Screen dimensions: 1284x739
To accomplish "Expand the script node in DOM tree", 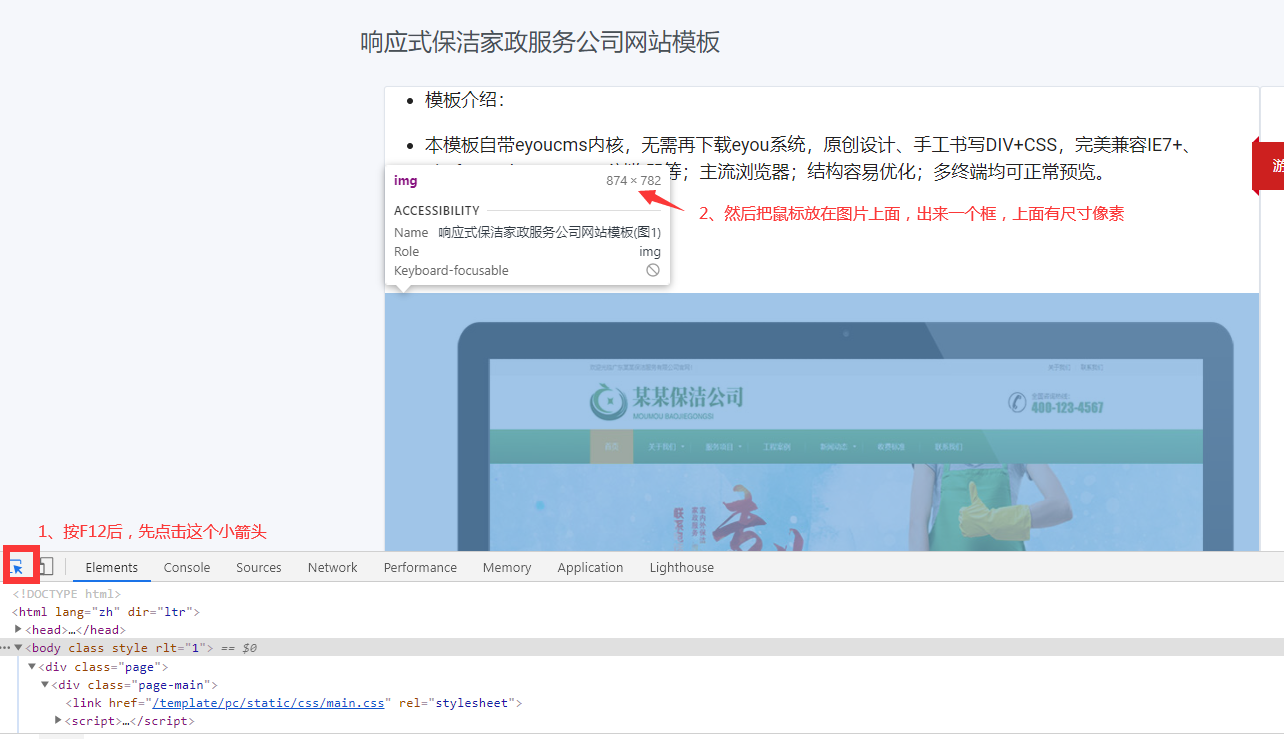I will point(58,720).
